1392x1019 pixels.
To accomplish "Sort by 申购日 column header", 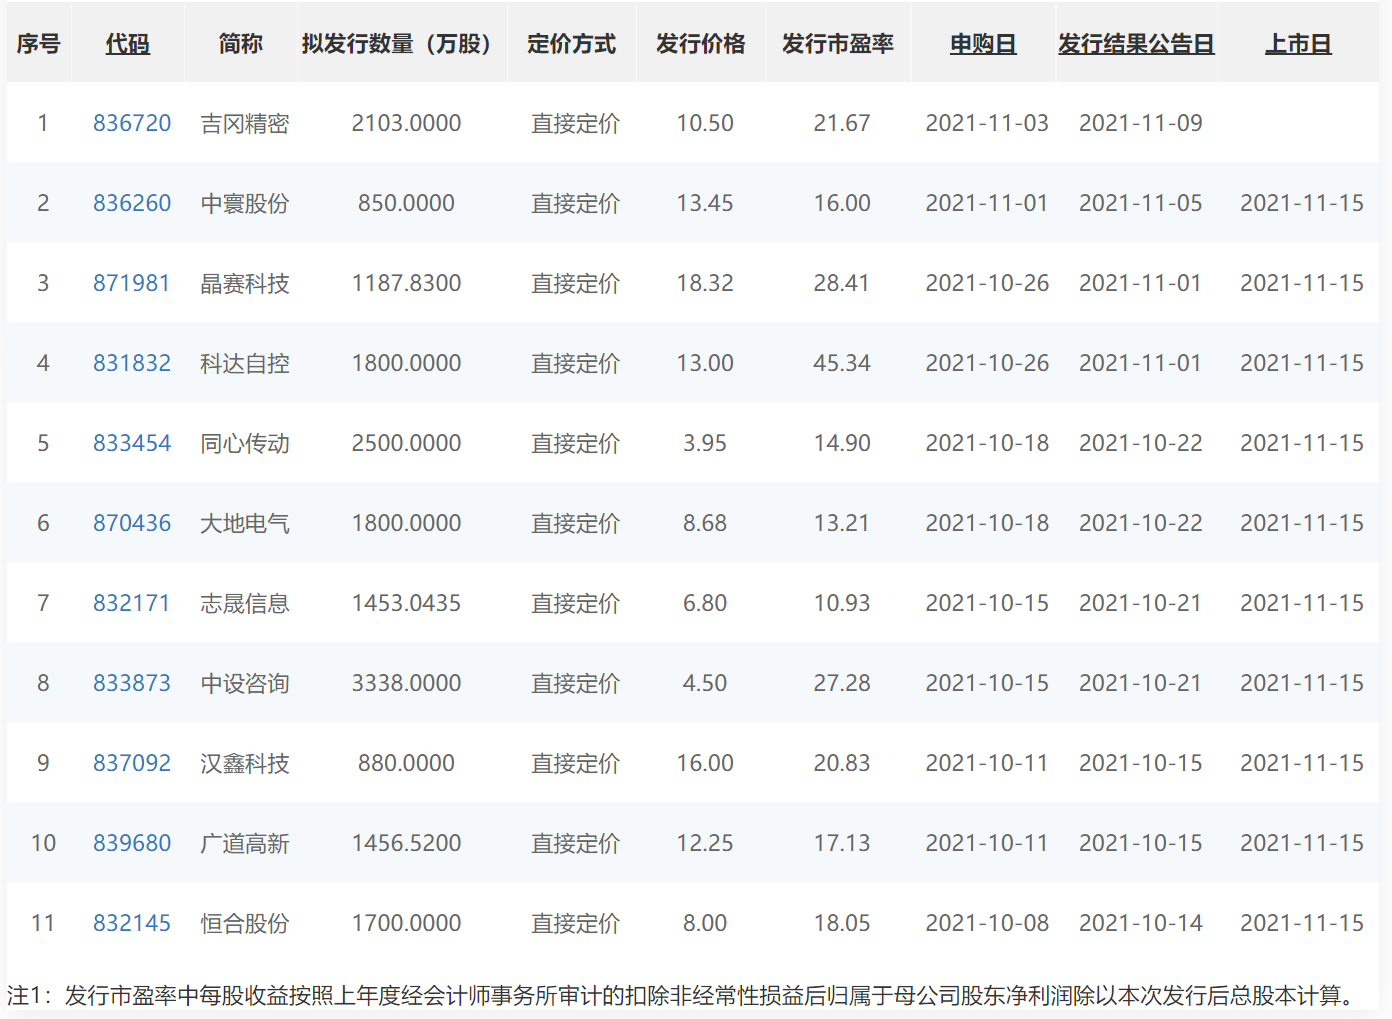I will (x=983, y=44).
